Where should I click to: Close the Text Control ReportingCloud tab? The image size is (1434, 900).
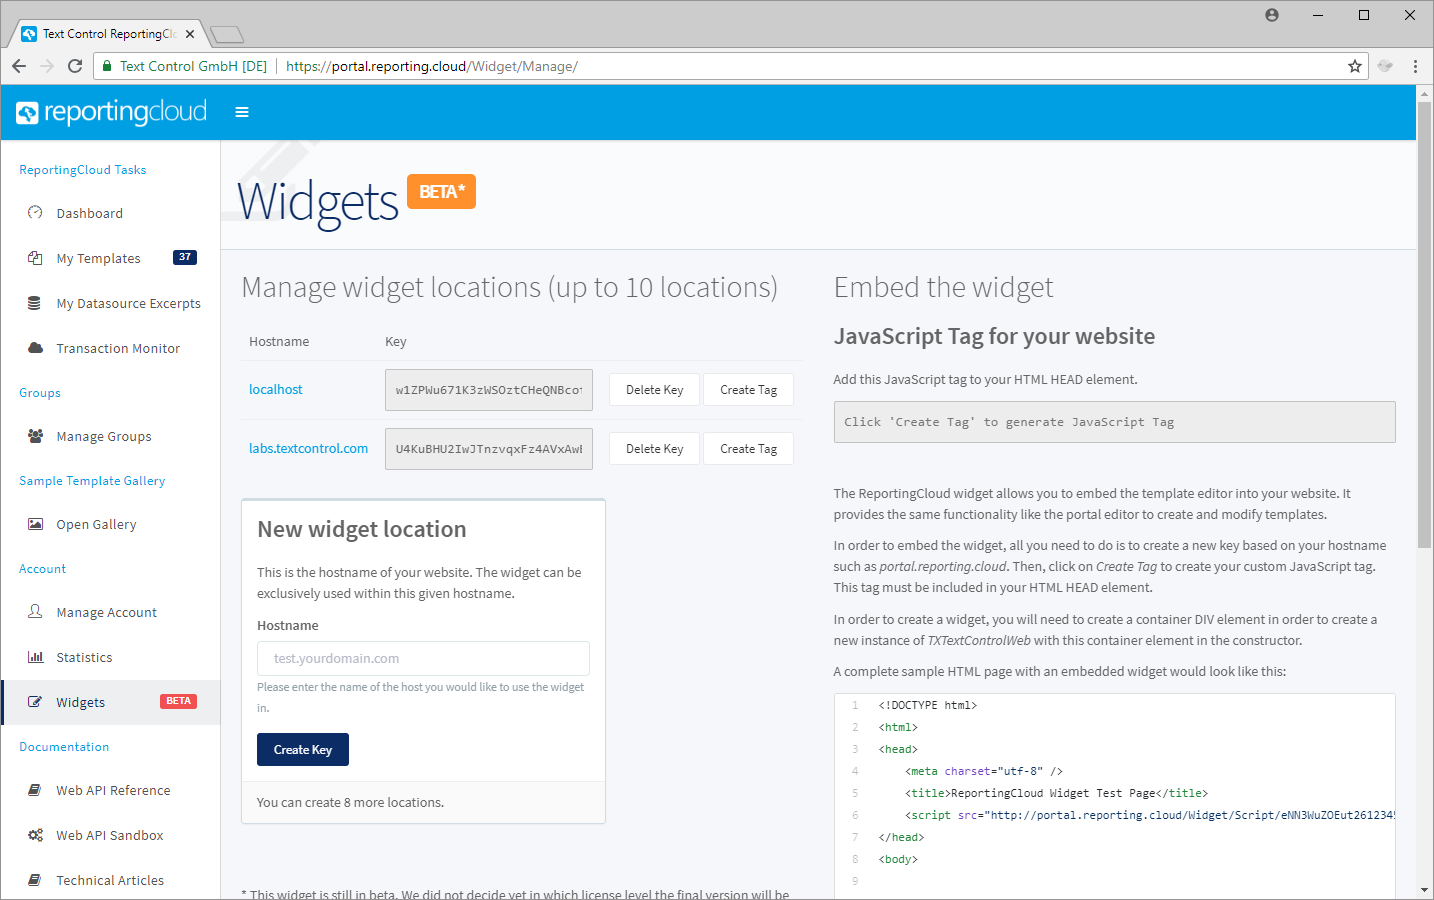pyautogui.click(x=190, y=34)
